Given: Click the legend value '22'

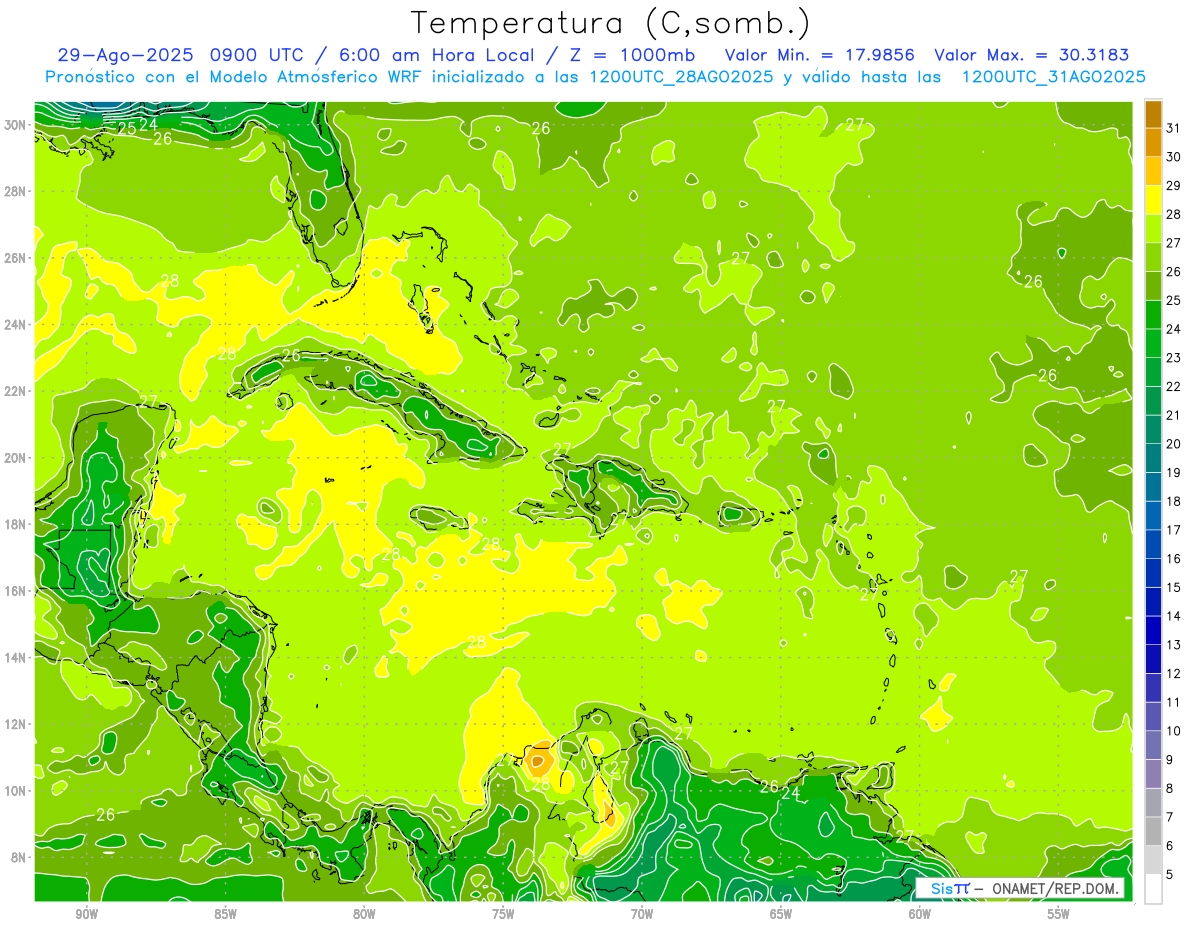Looking at the screenshot, I should pos(1174,386).
